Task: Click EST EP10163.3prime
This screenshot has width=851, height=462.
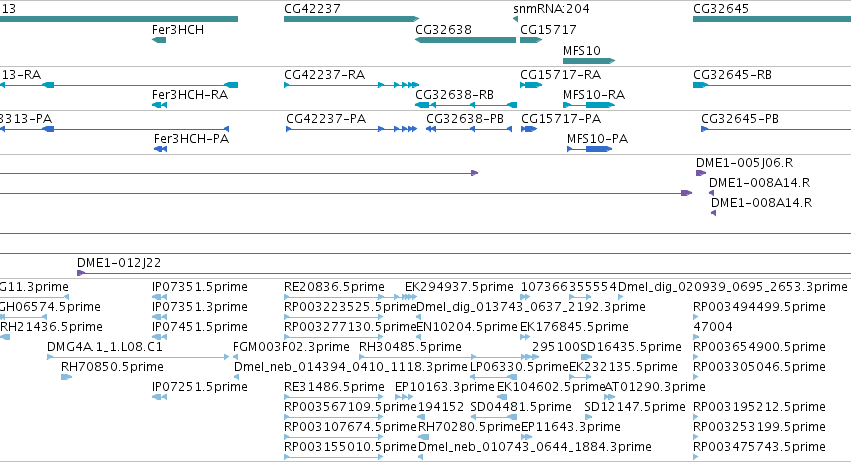Action: pyautogui.click(x=444, y=387)
